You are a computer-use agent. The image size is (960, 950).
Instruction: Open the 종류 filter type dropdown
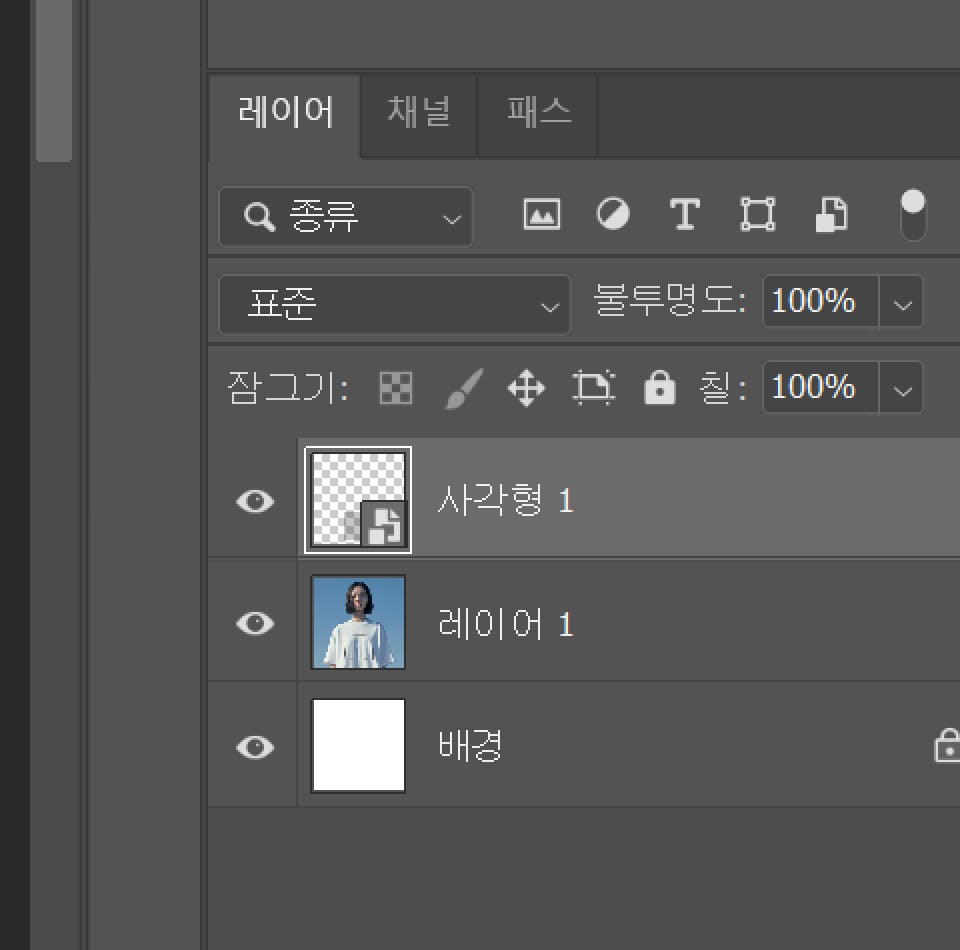click(x=345, y=217)
